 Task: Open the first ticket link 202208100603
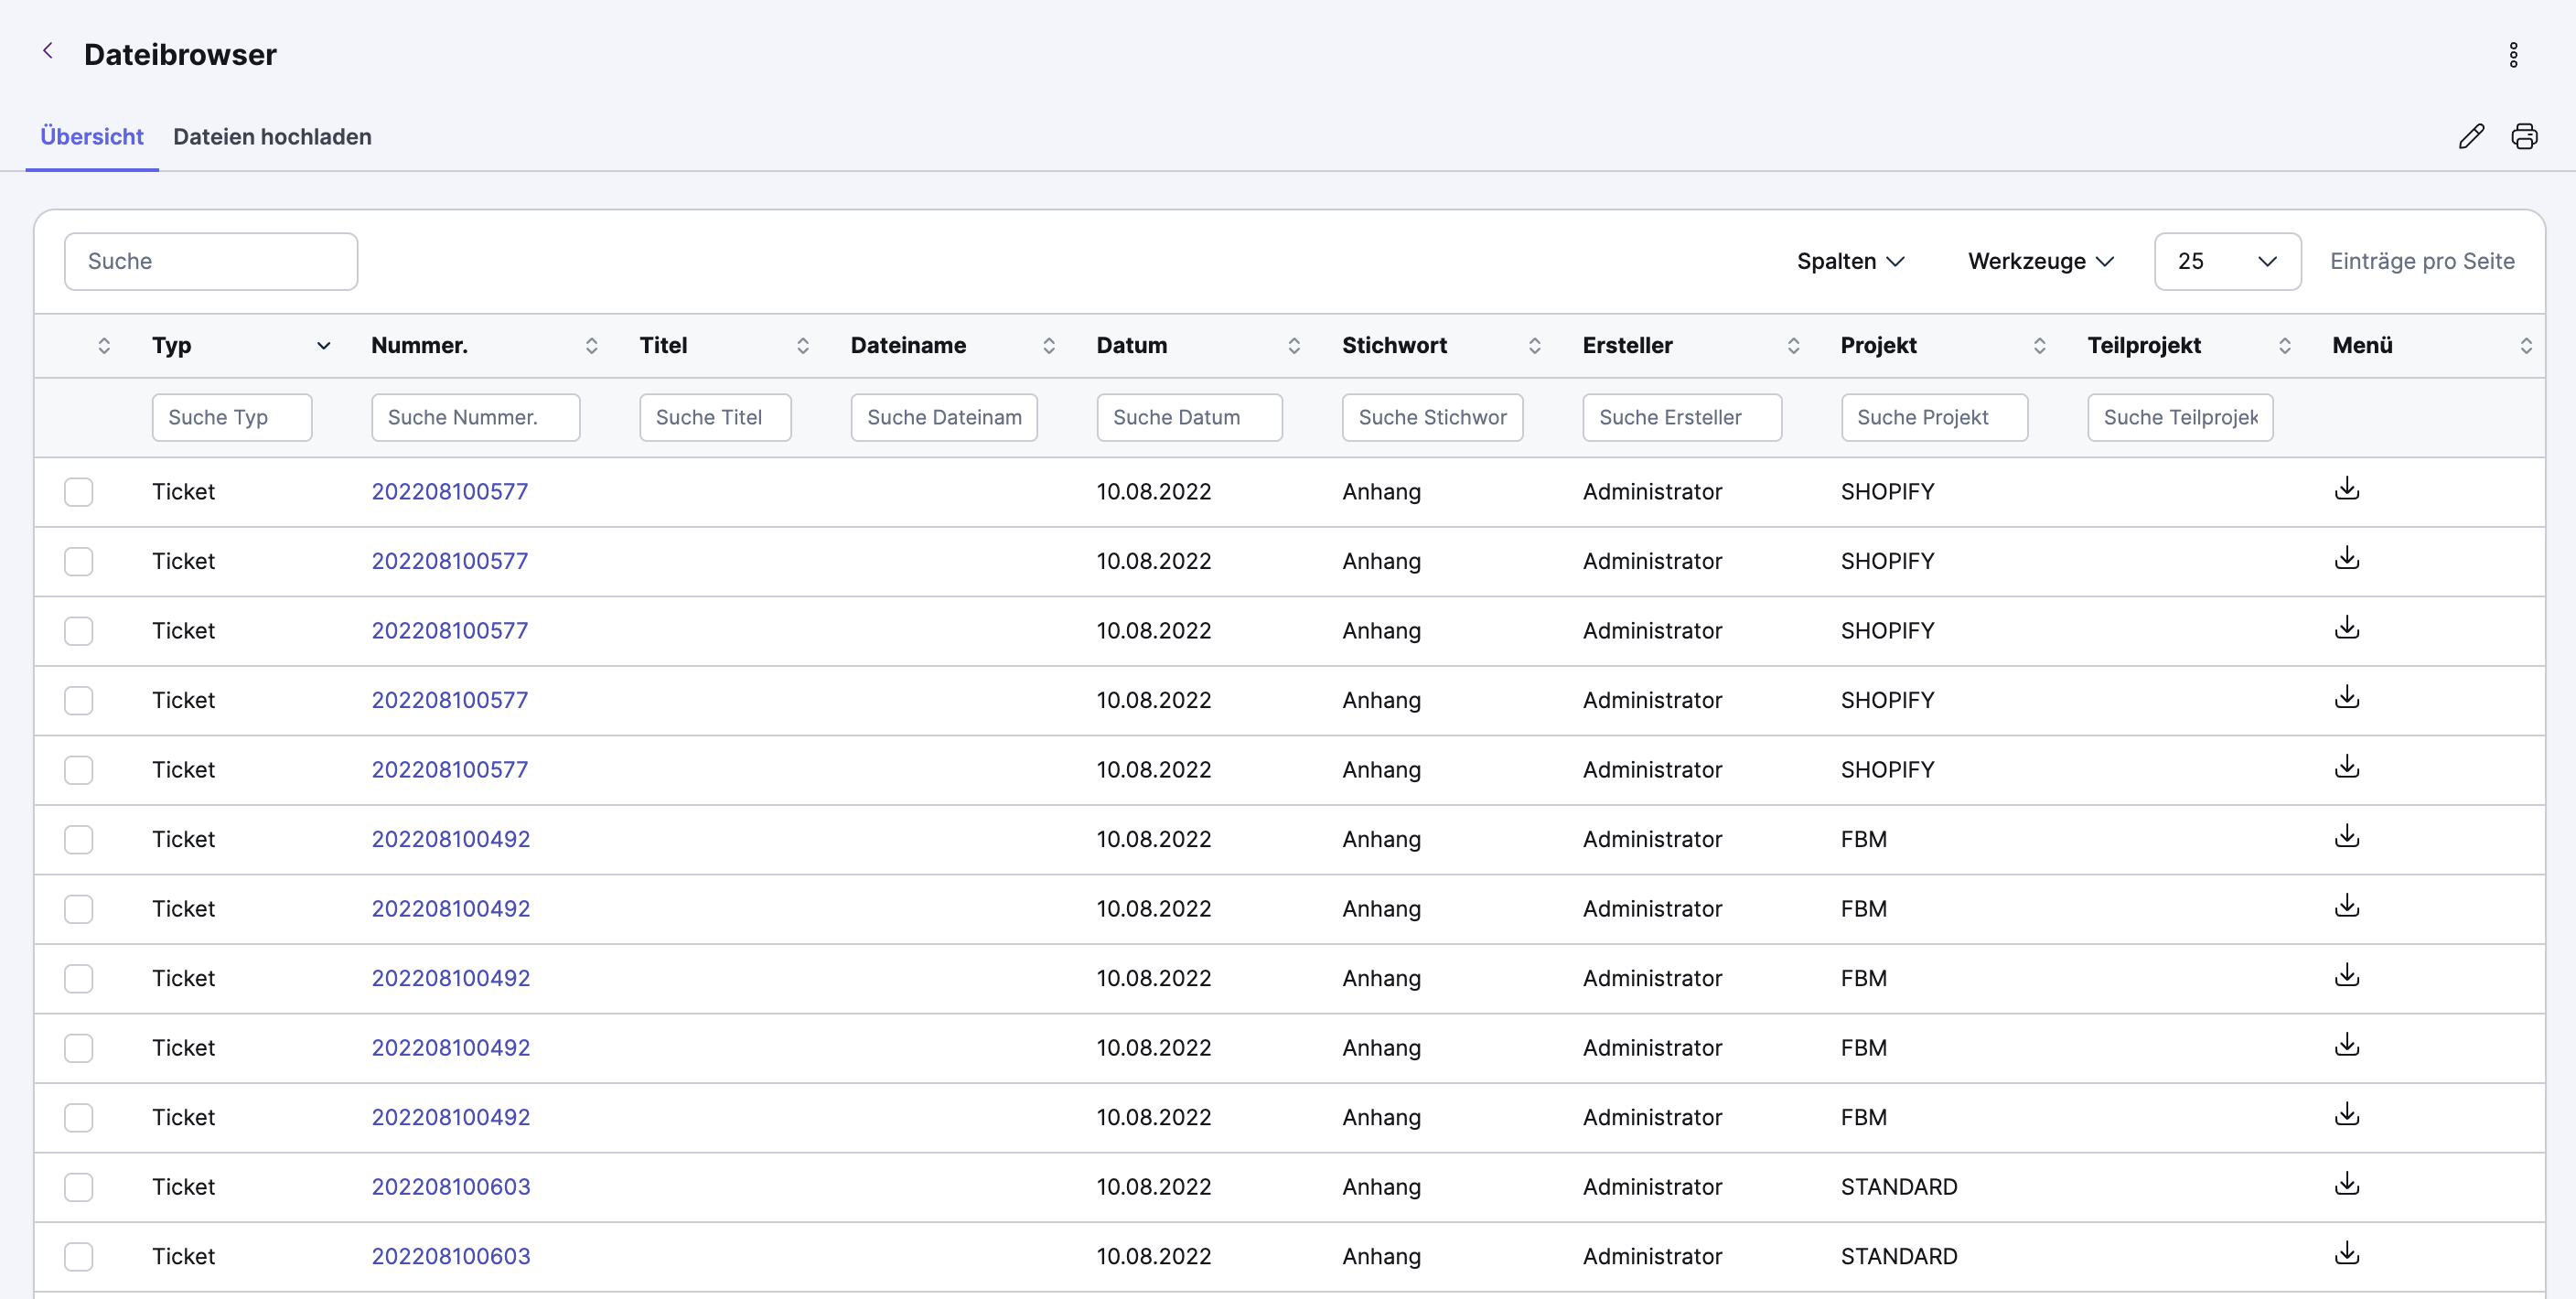pyautogui.click(x=451, y=1187)
